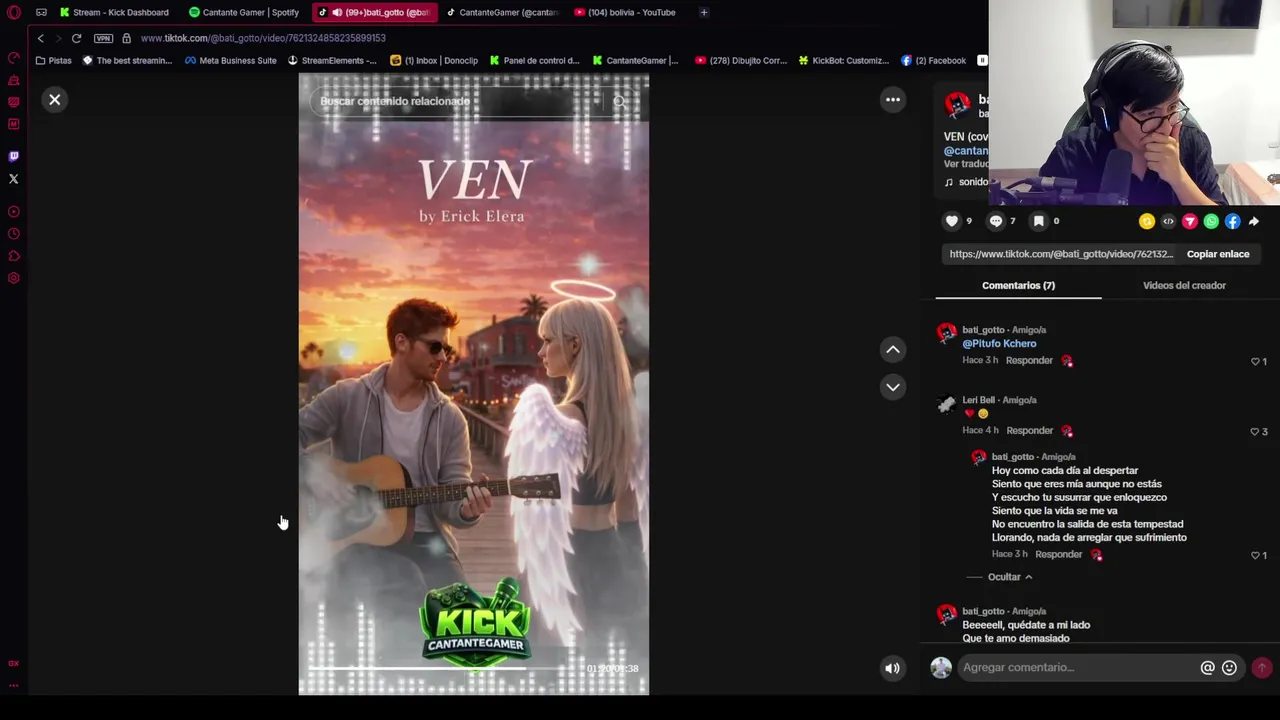
Task: Insert a mention with the @ icon
Action: (x=1207, y=667)
